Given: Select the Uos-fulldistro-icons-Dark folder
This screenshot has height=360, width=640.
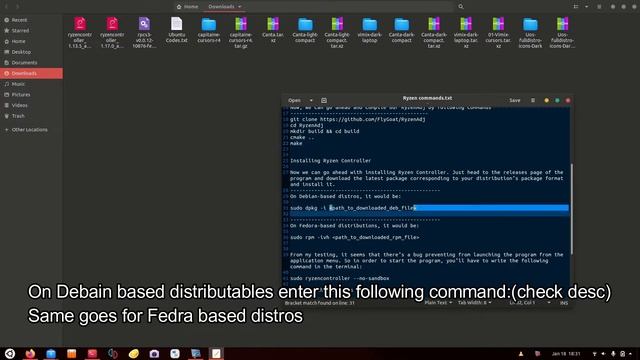Looking at the screenshot, I should 530,33.
